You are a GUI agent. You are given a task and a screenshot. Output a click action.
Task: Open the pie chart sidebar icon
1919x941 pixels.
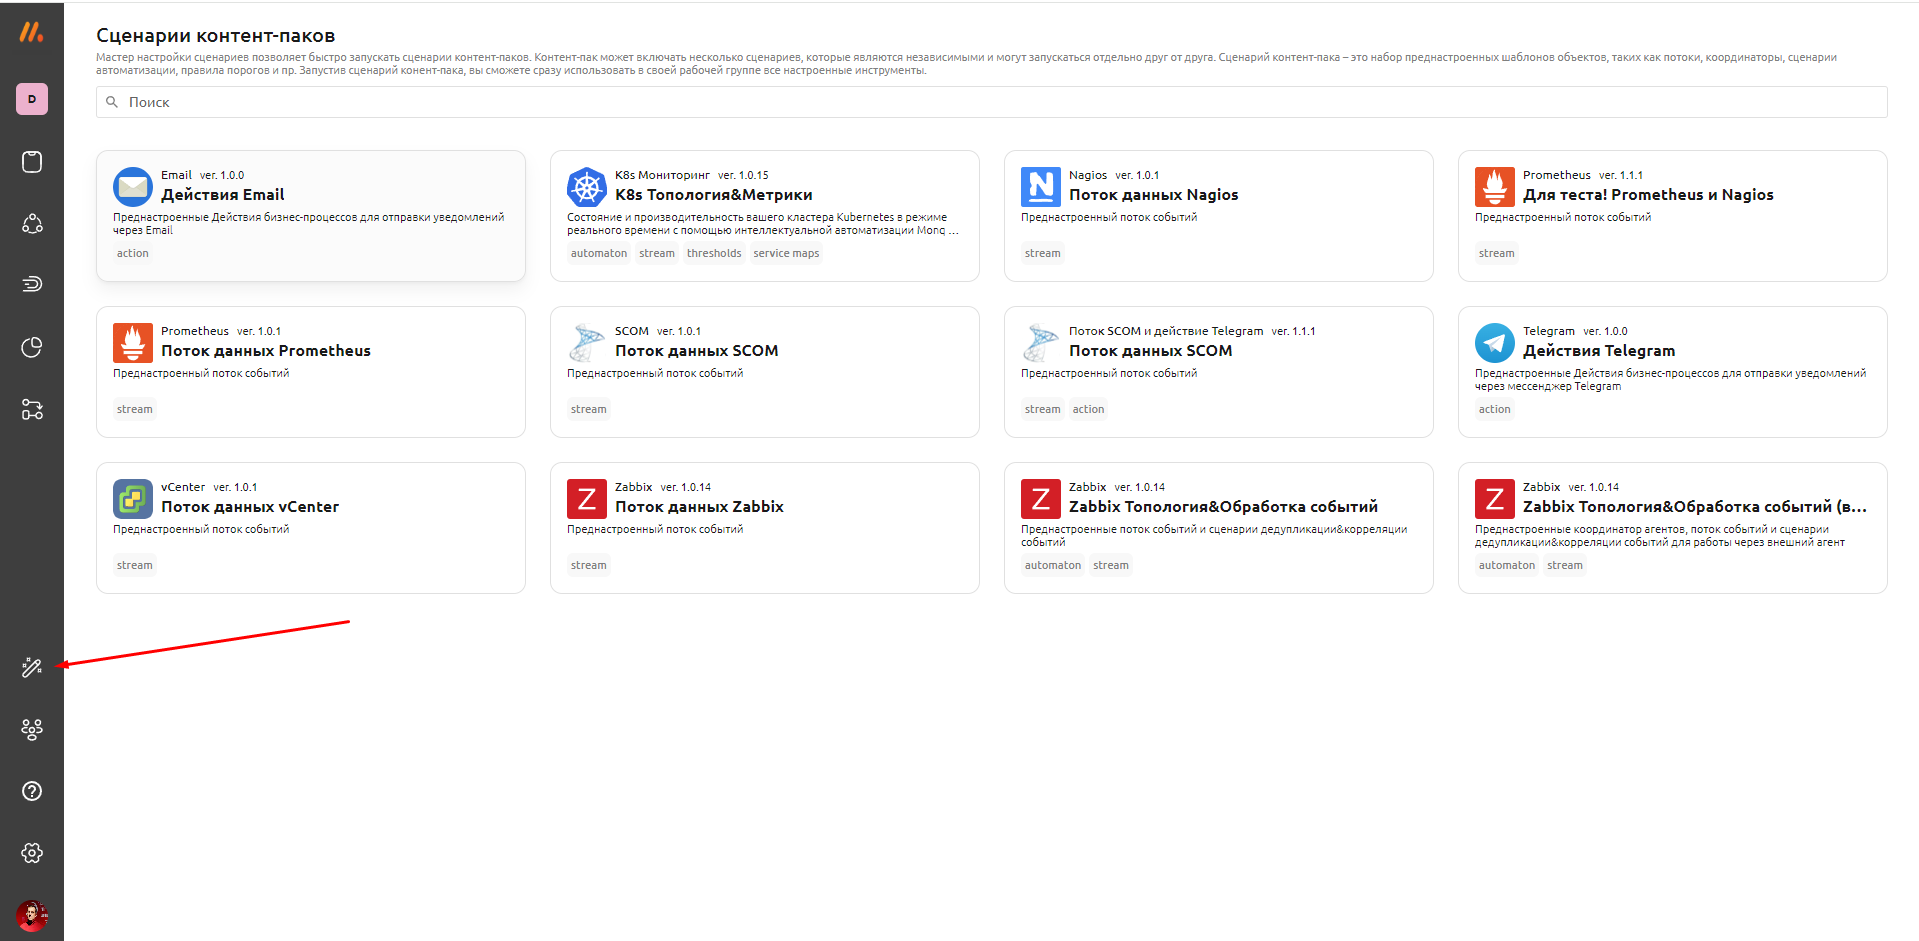click(x=32, y=347)
